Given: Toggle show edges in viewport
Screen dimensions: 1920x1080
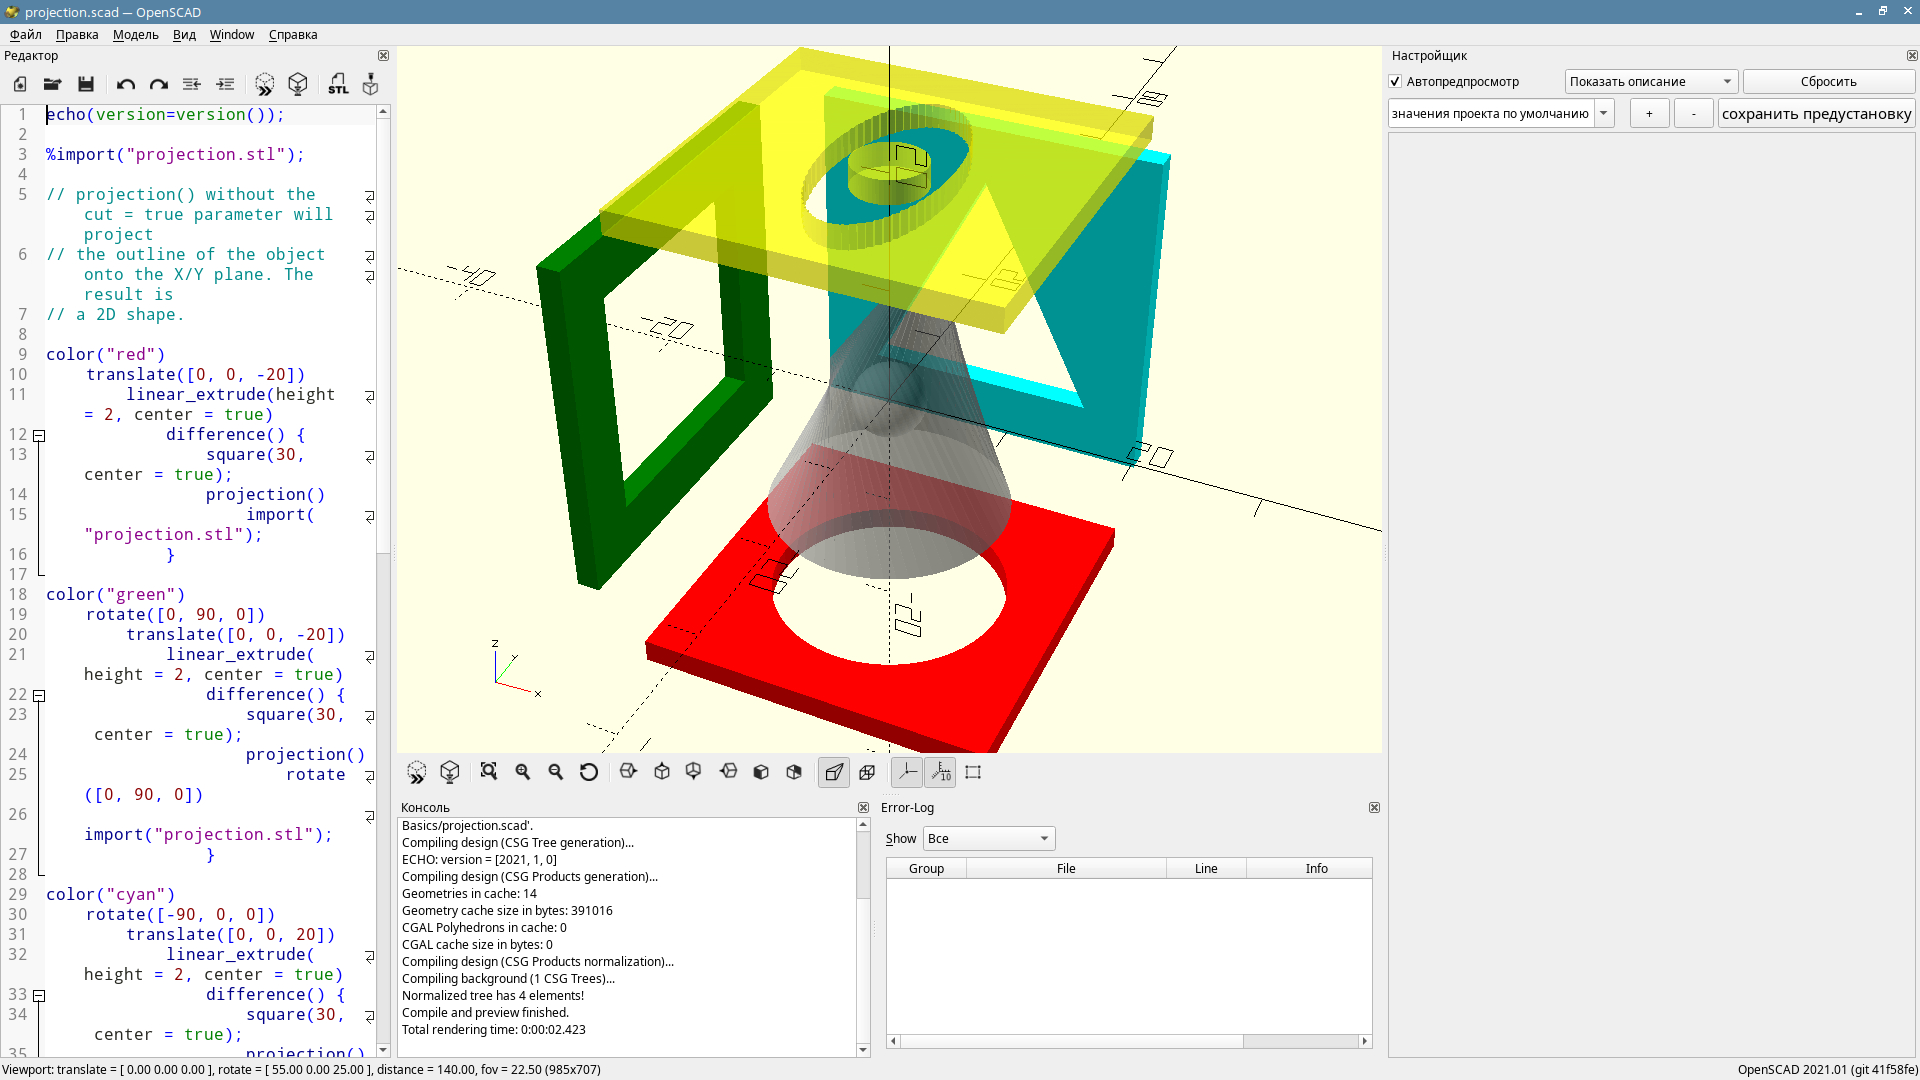Looking at the screenshot, I should pyautogui.click(x=973, y=772).
